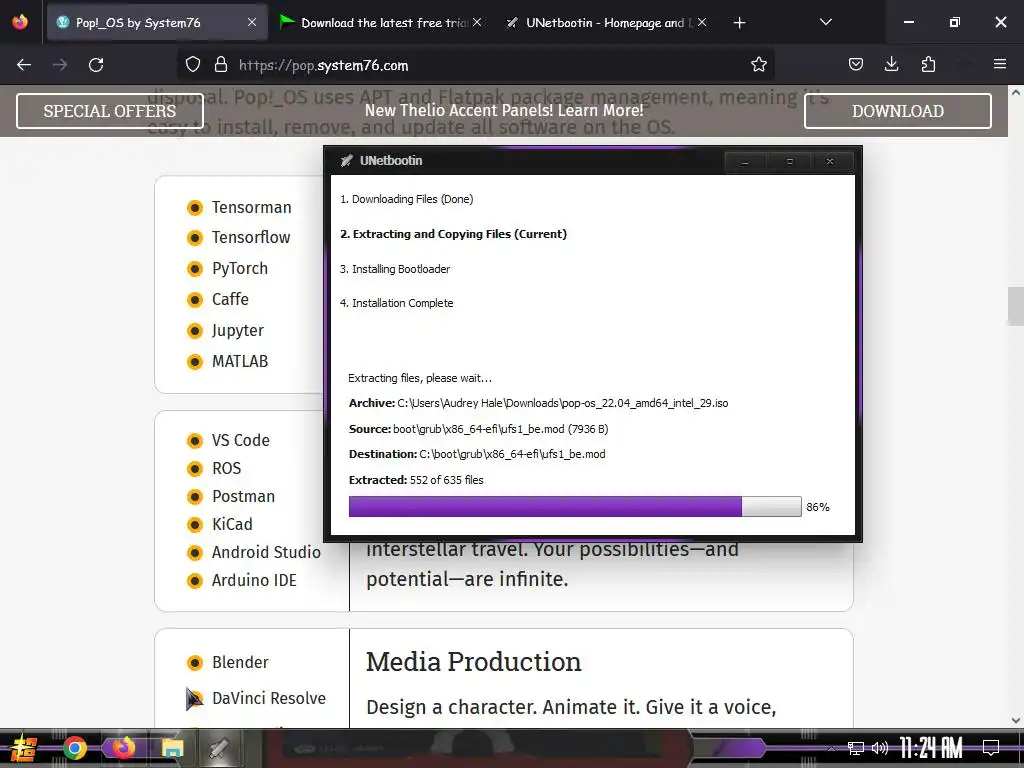Save page to Pocket
The width and height of the screenshot is (1024, 768).
coord(856,65)
